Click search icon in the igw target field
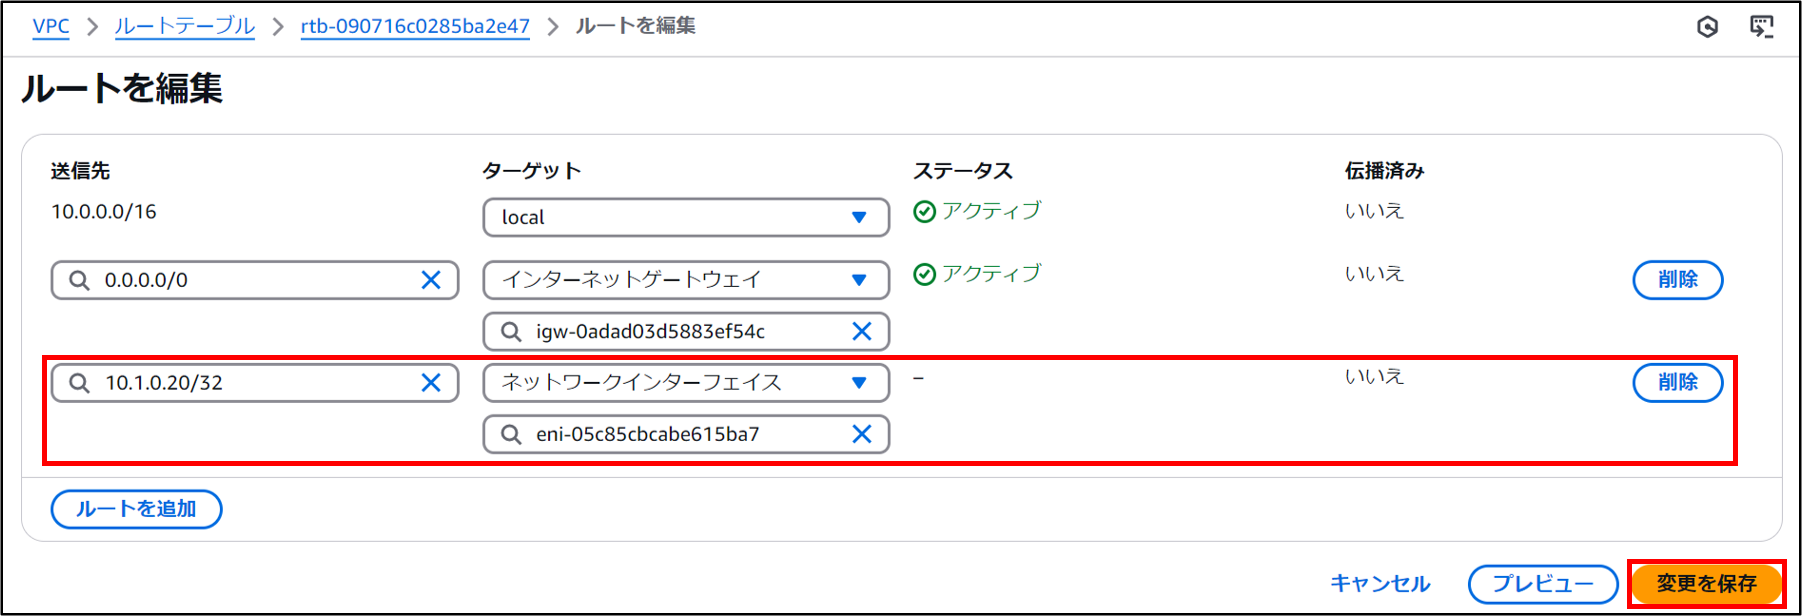1802x616 pixels. click(511, 332)
